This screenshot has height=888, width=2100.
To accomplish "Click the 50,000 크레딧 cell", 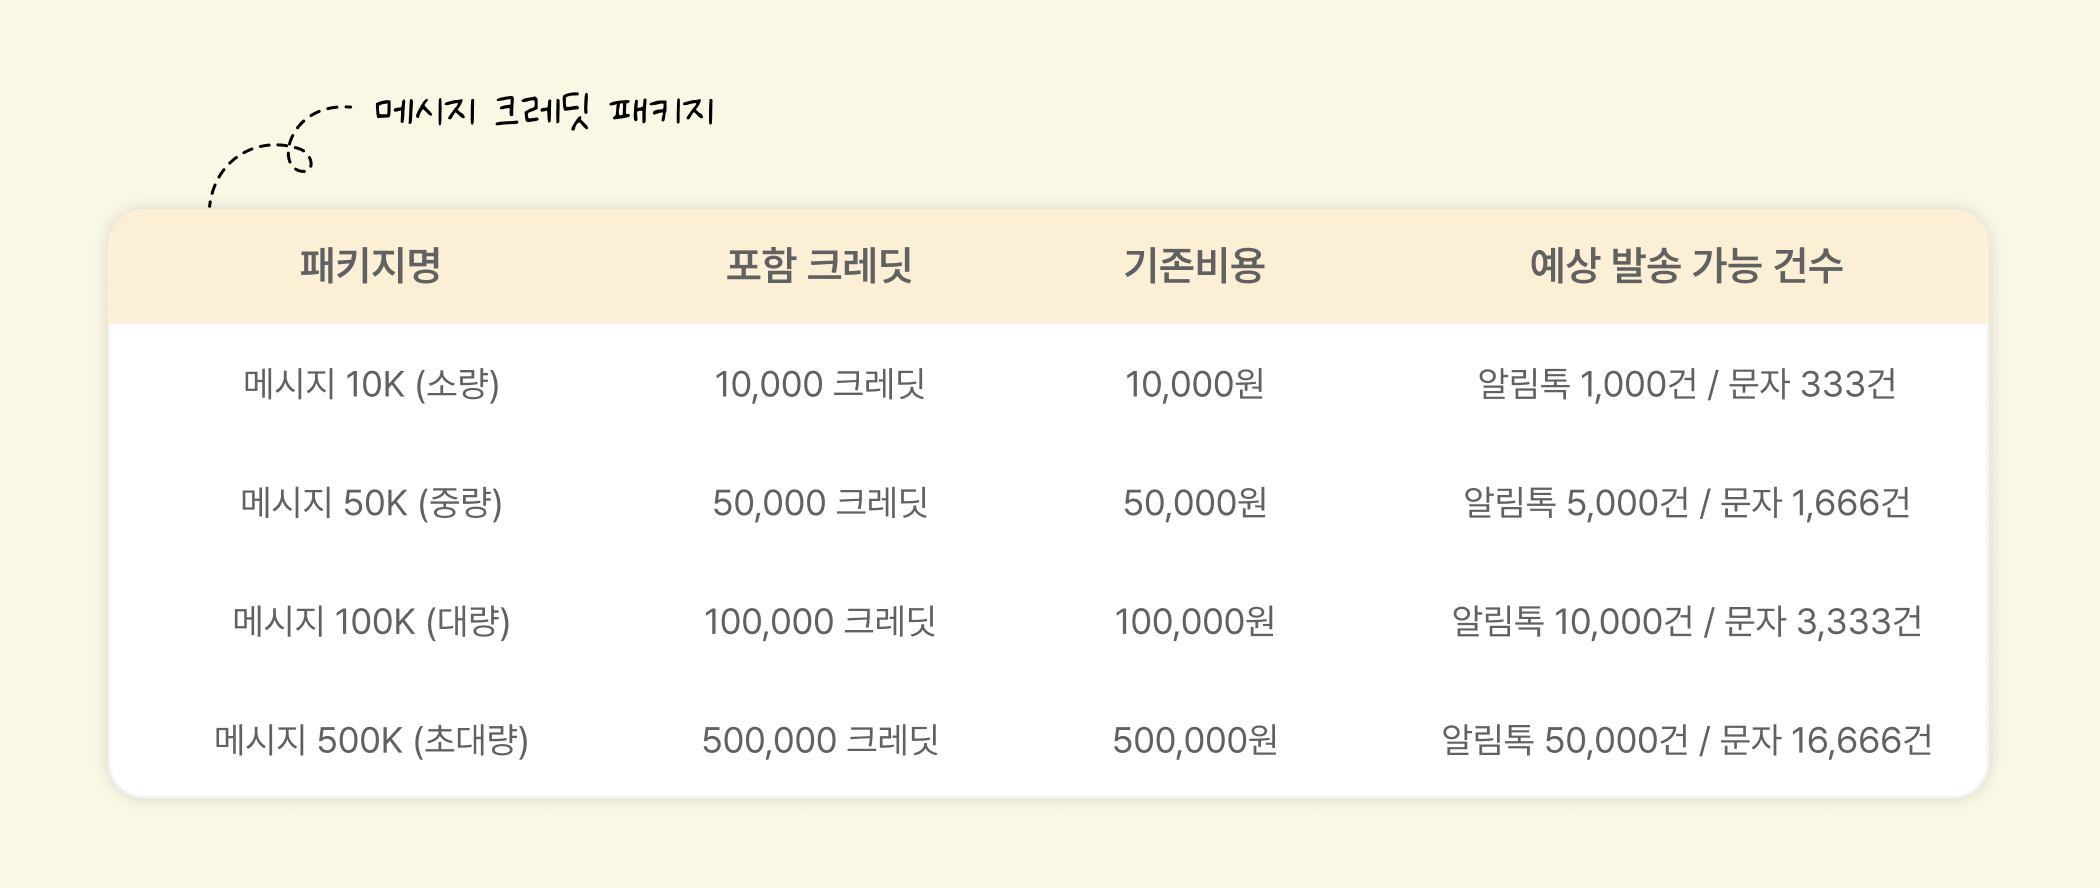I will (819, 503).
